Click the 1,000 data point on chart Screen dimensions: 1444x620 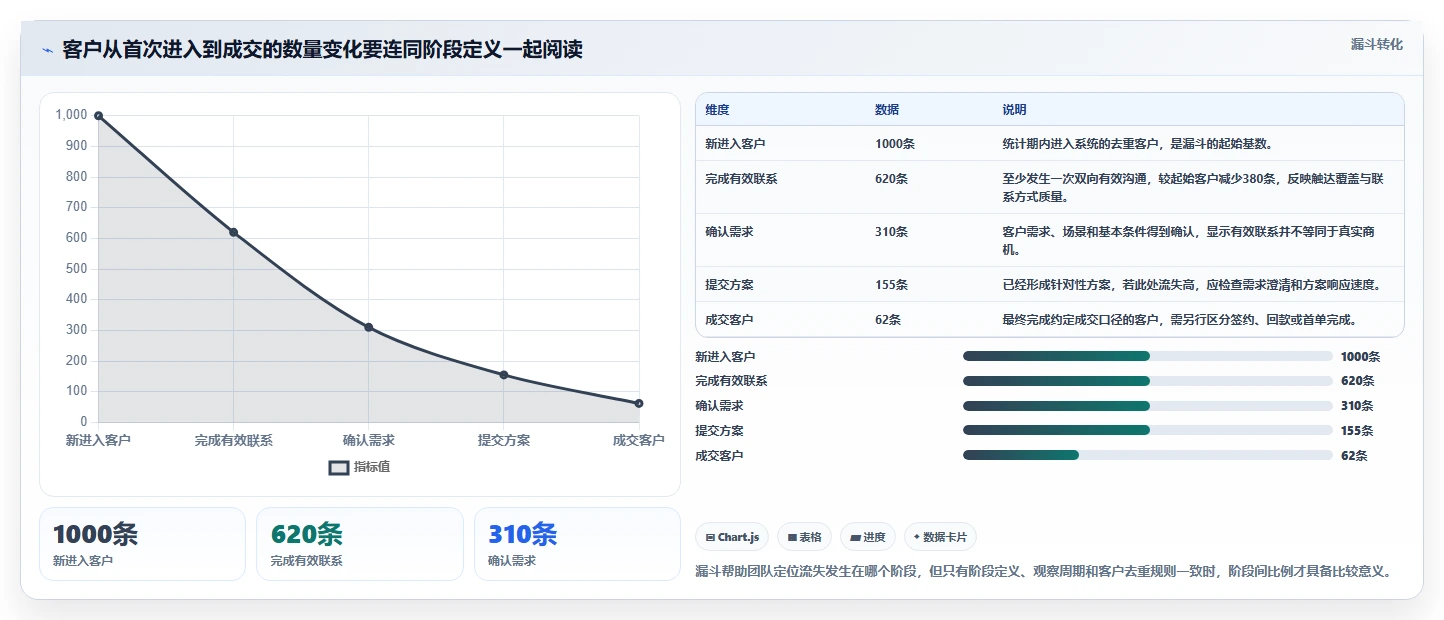[98, 116]
